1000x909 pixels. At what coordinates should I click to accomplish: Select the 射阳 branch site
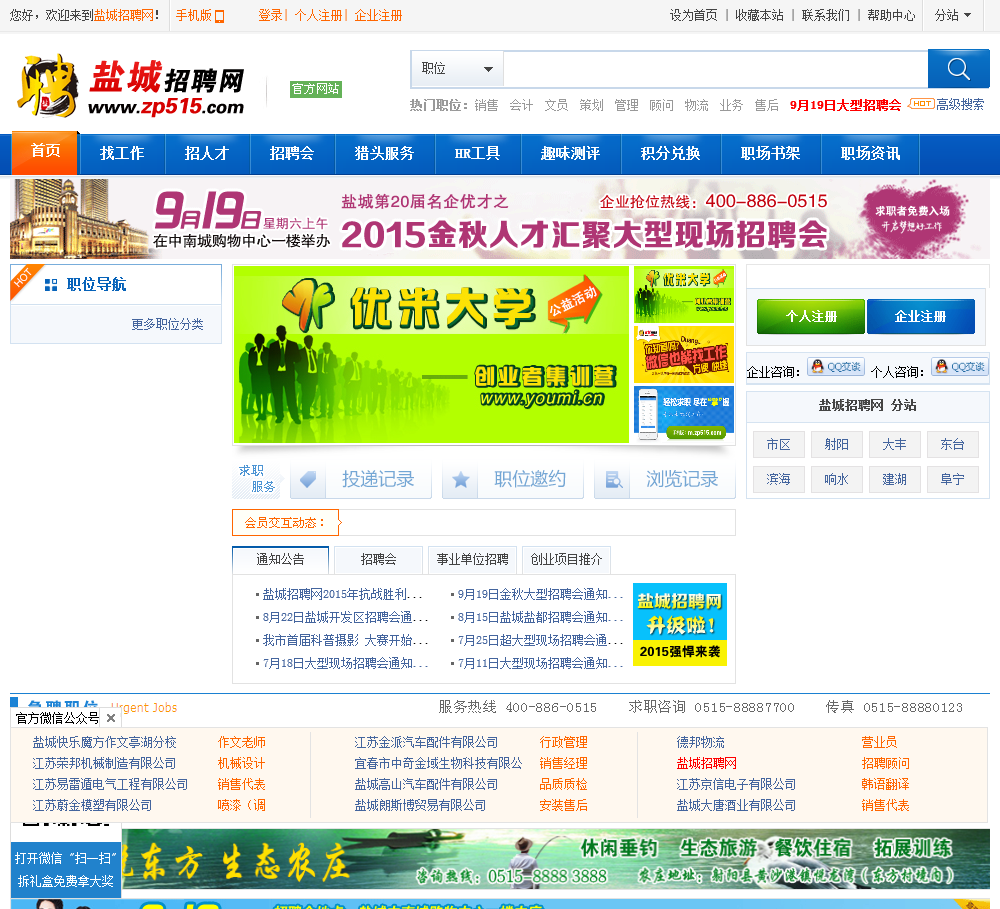pos(836,445)
